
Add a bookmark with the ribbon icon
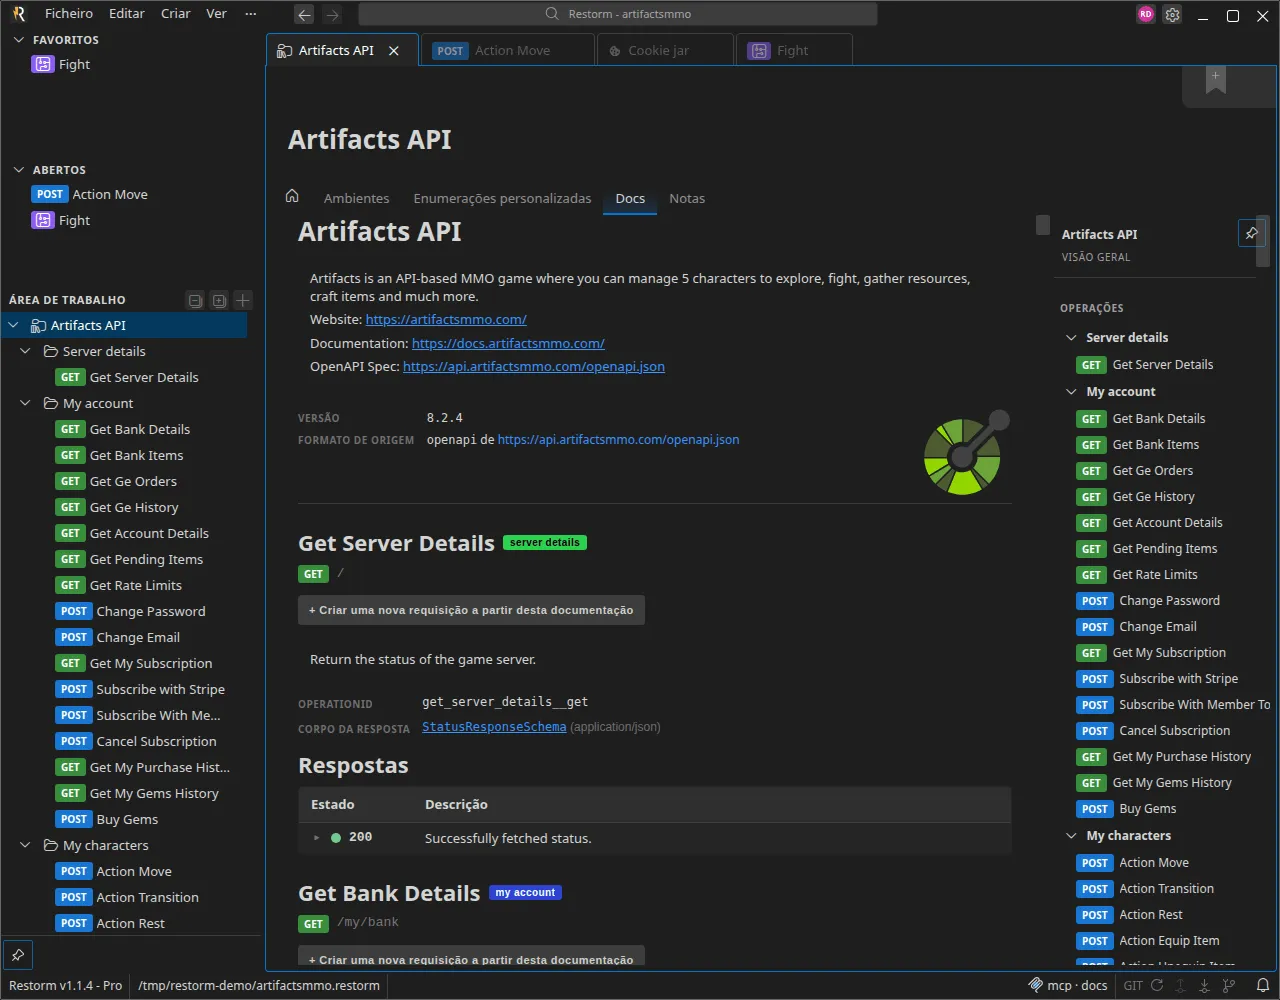[x=1216, y=82]
